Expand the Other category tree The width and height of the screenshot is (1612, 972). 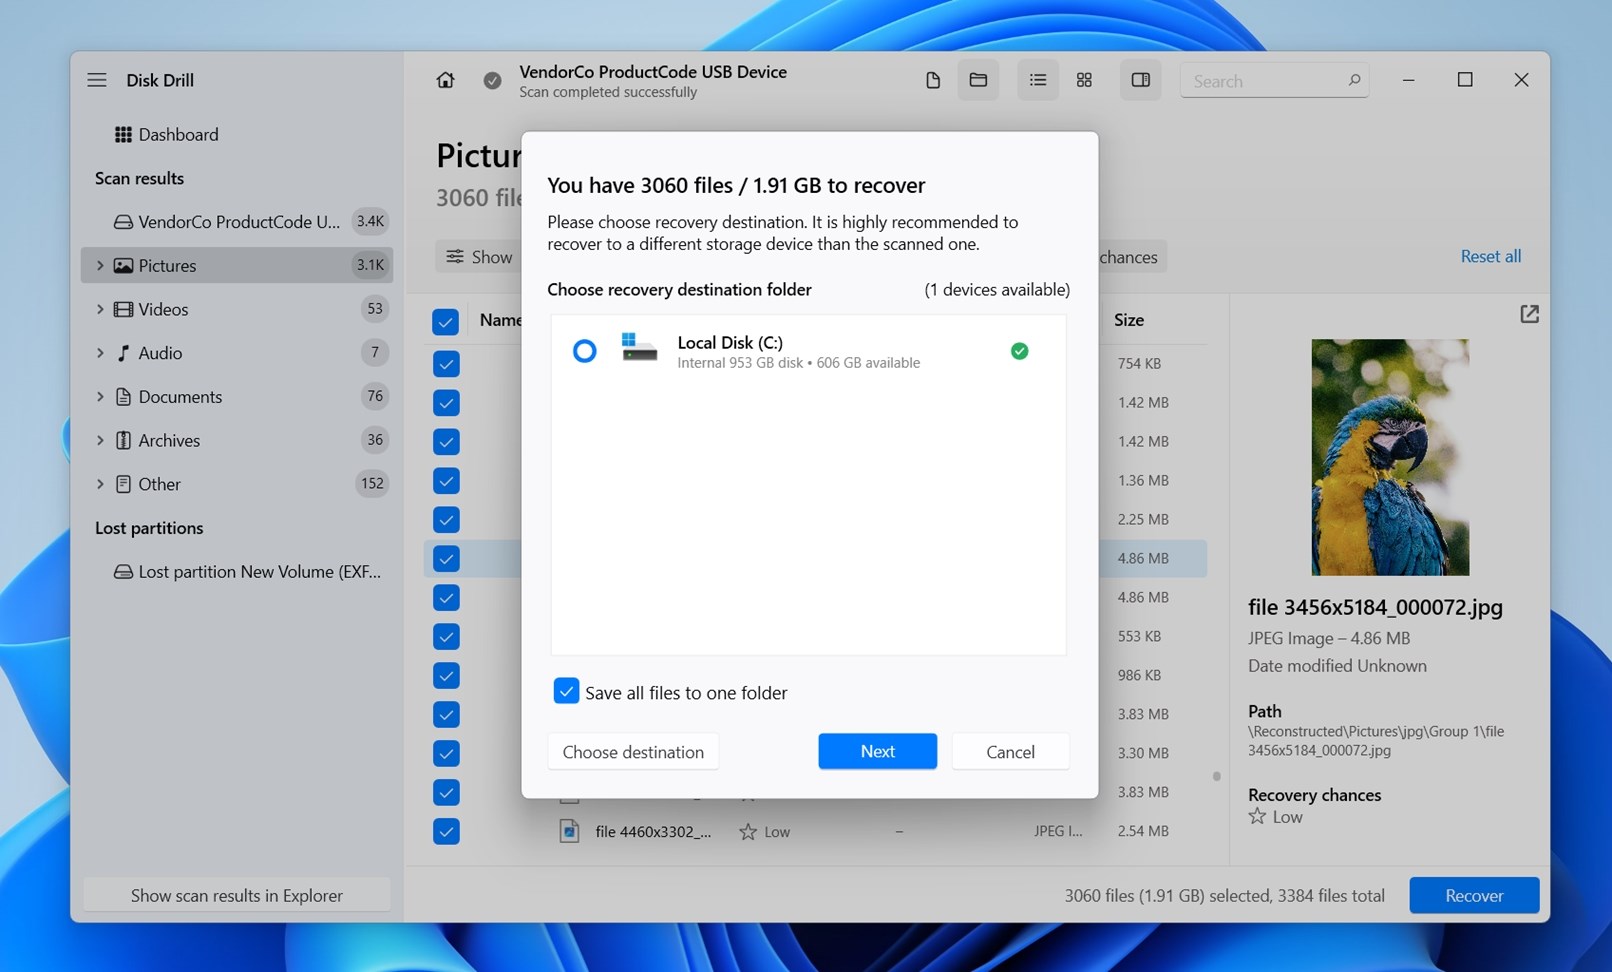tap(100, 484)
